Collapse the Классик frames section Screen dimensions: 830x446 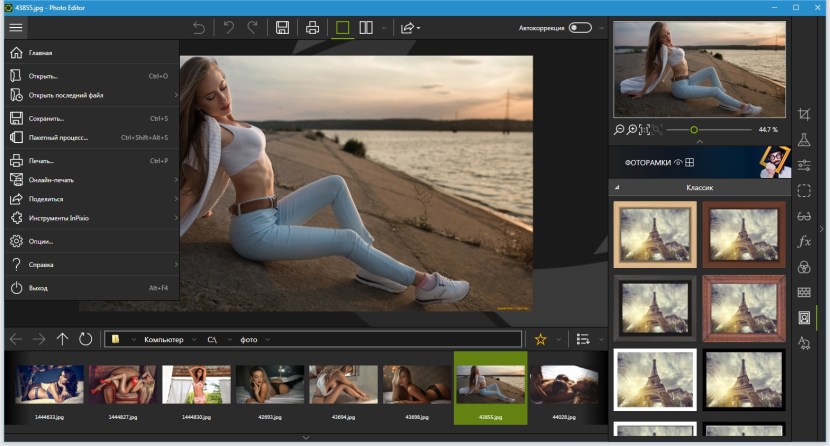(617, 188)
